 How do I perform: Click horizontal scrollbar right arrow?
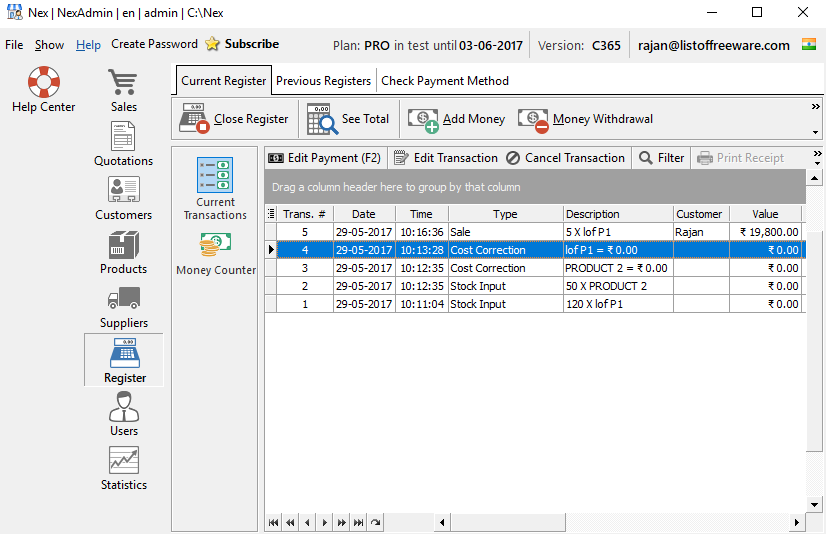[796, 522]
